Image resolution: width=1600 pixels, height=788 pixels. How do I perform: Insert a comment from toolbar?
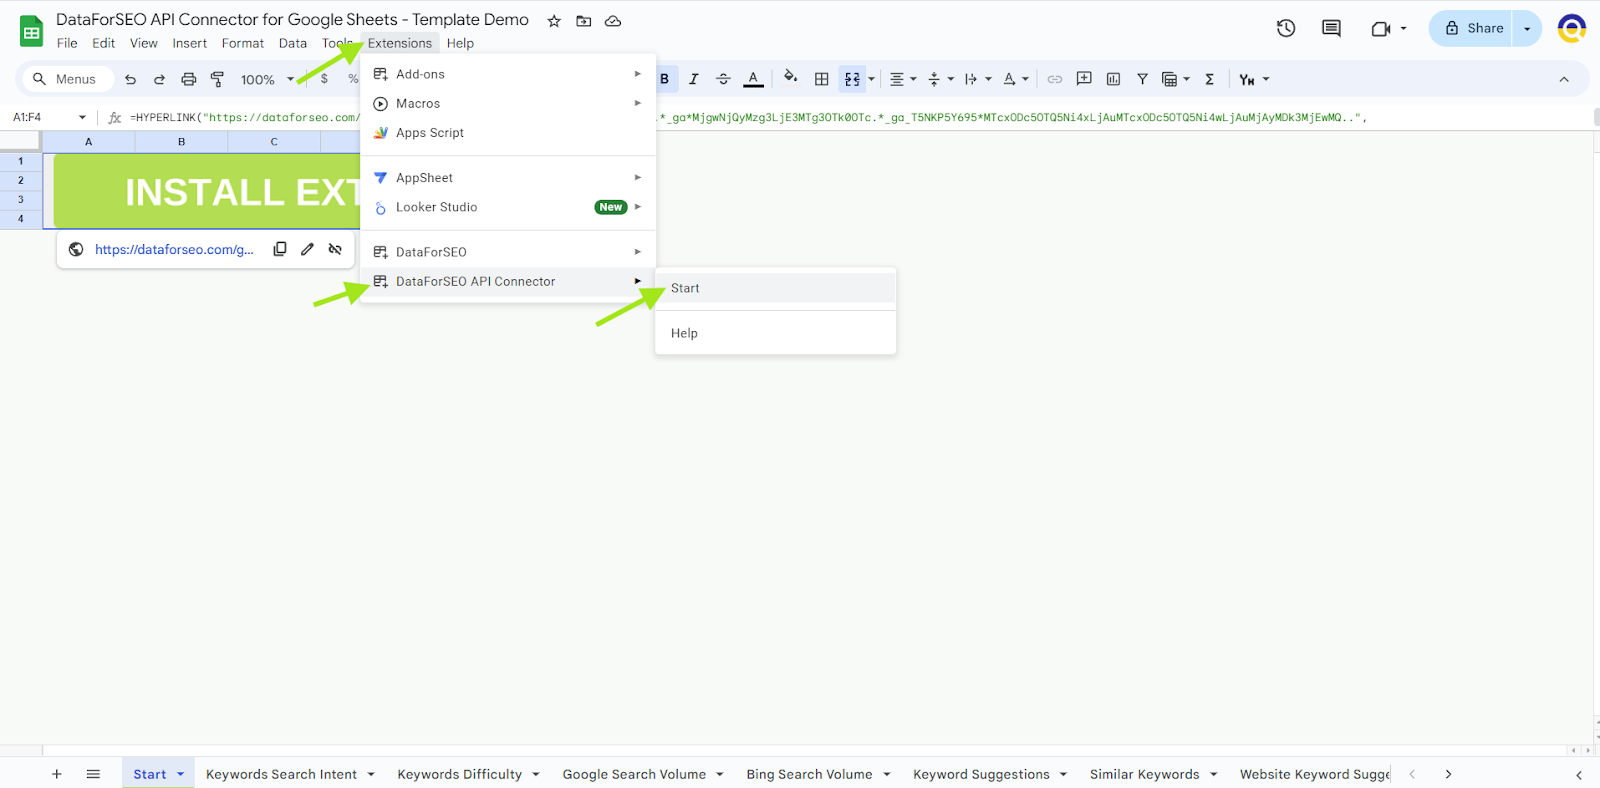(1084, 79)
